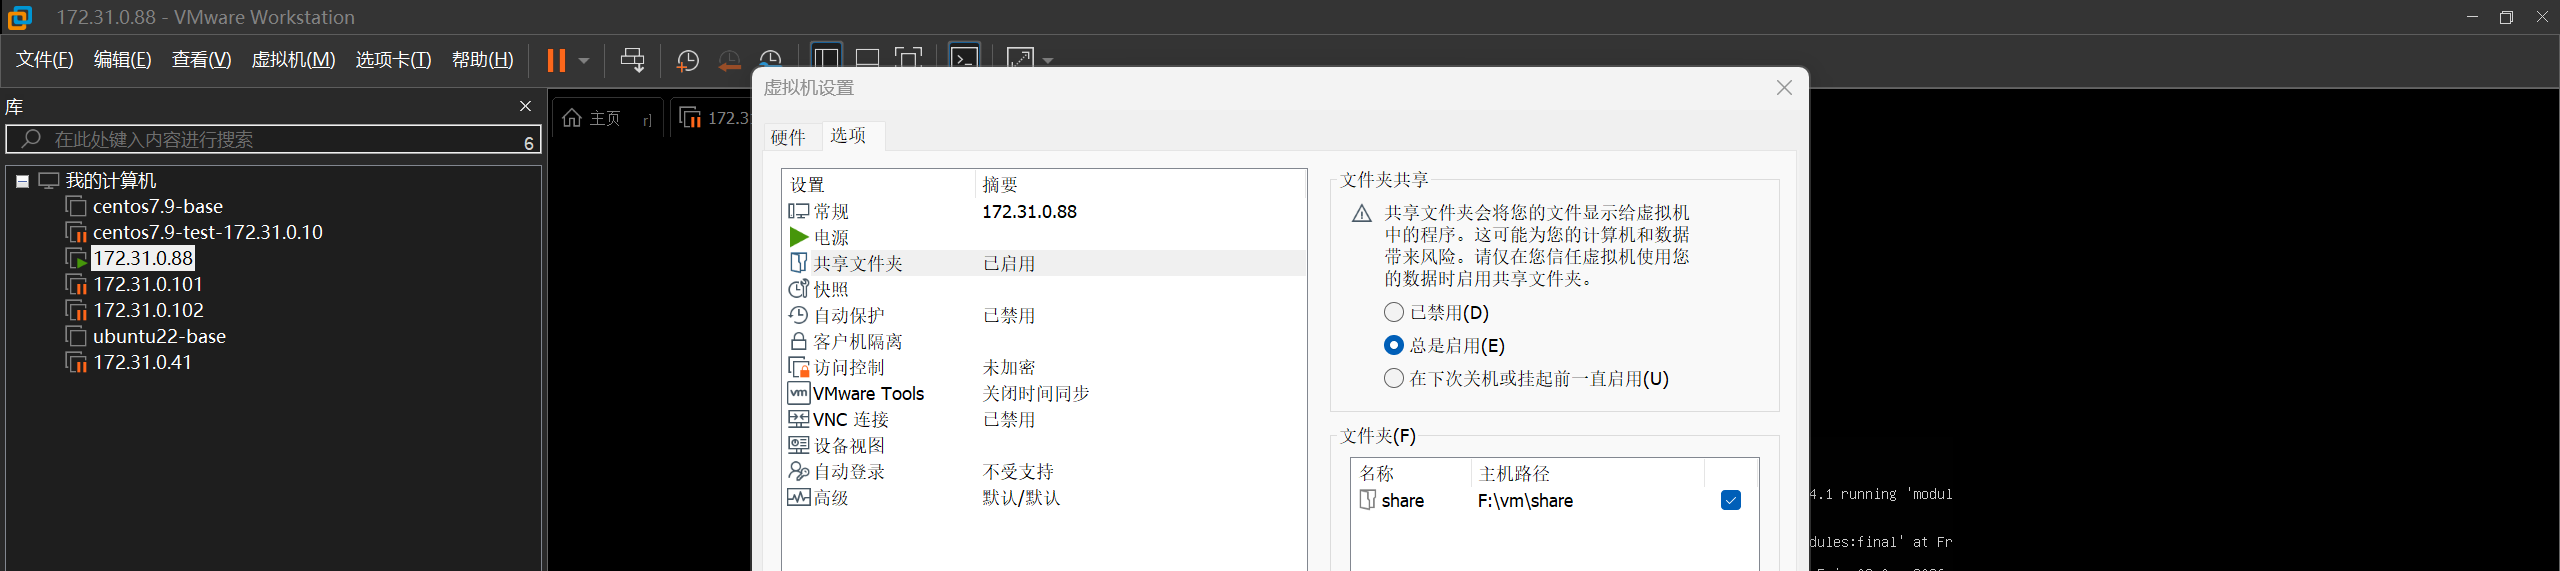2560x571 pixels.
Task: Select the 已禁用(D) radio button
Action: 1393,313
